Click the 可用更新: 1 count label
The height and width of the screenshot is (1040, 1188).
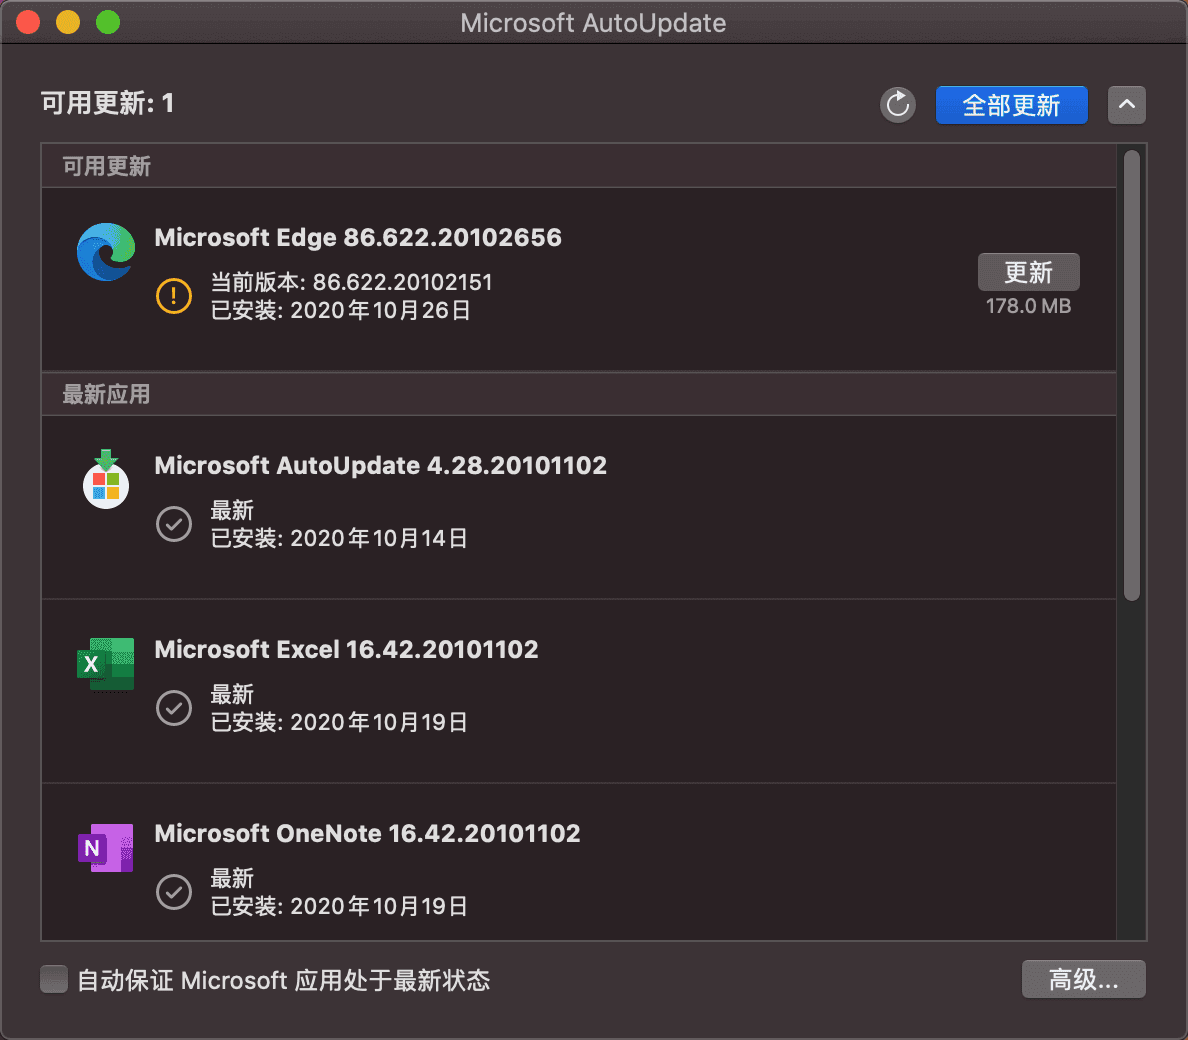click(x=107, y=102)
